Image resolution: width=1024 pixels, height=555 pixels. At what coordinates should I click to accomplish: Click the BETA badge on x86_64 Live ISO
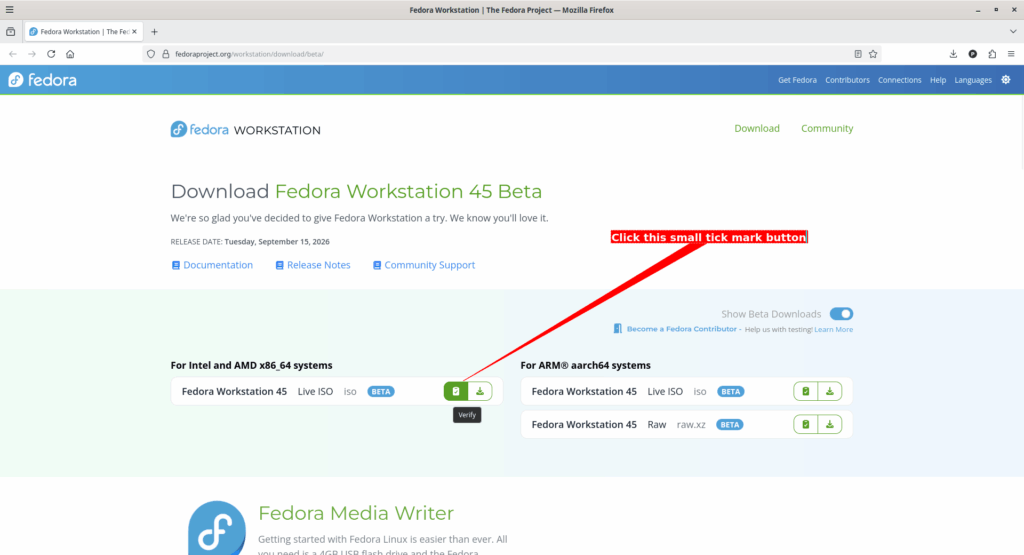381,392
